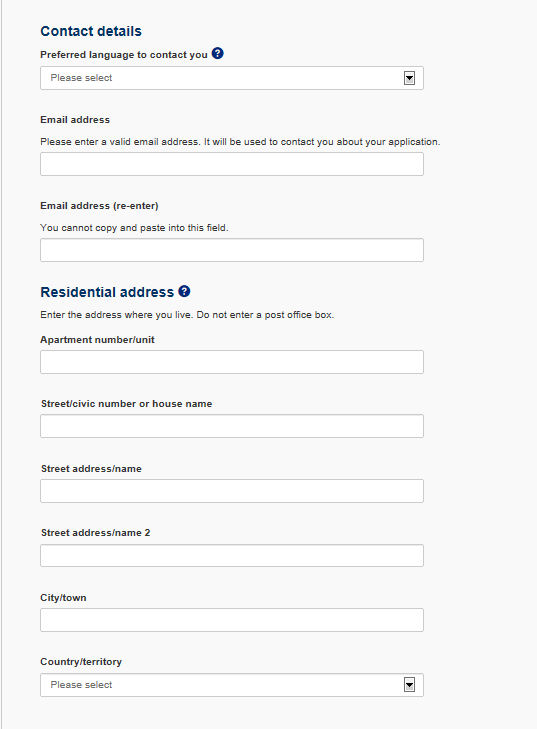Click the Contact details heading
Viewport: 537px width, 729px height.
tap(91, 31)
